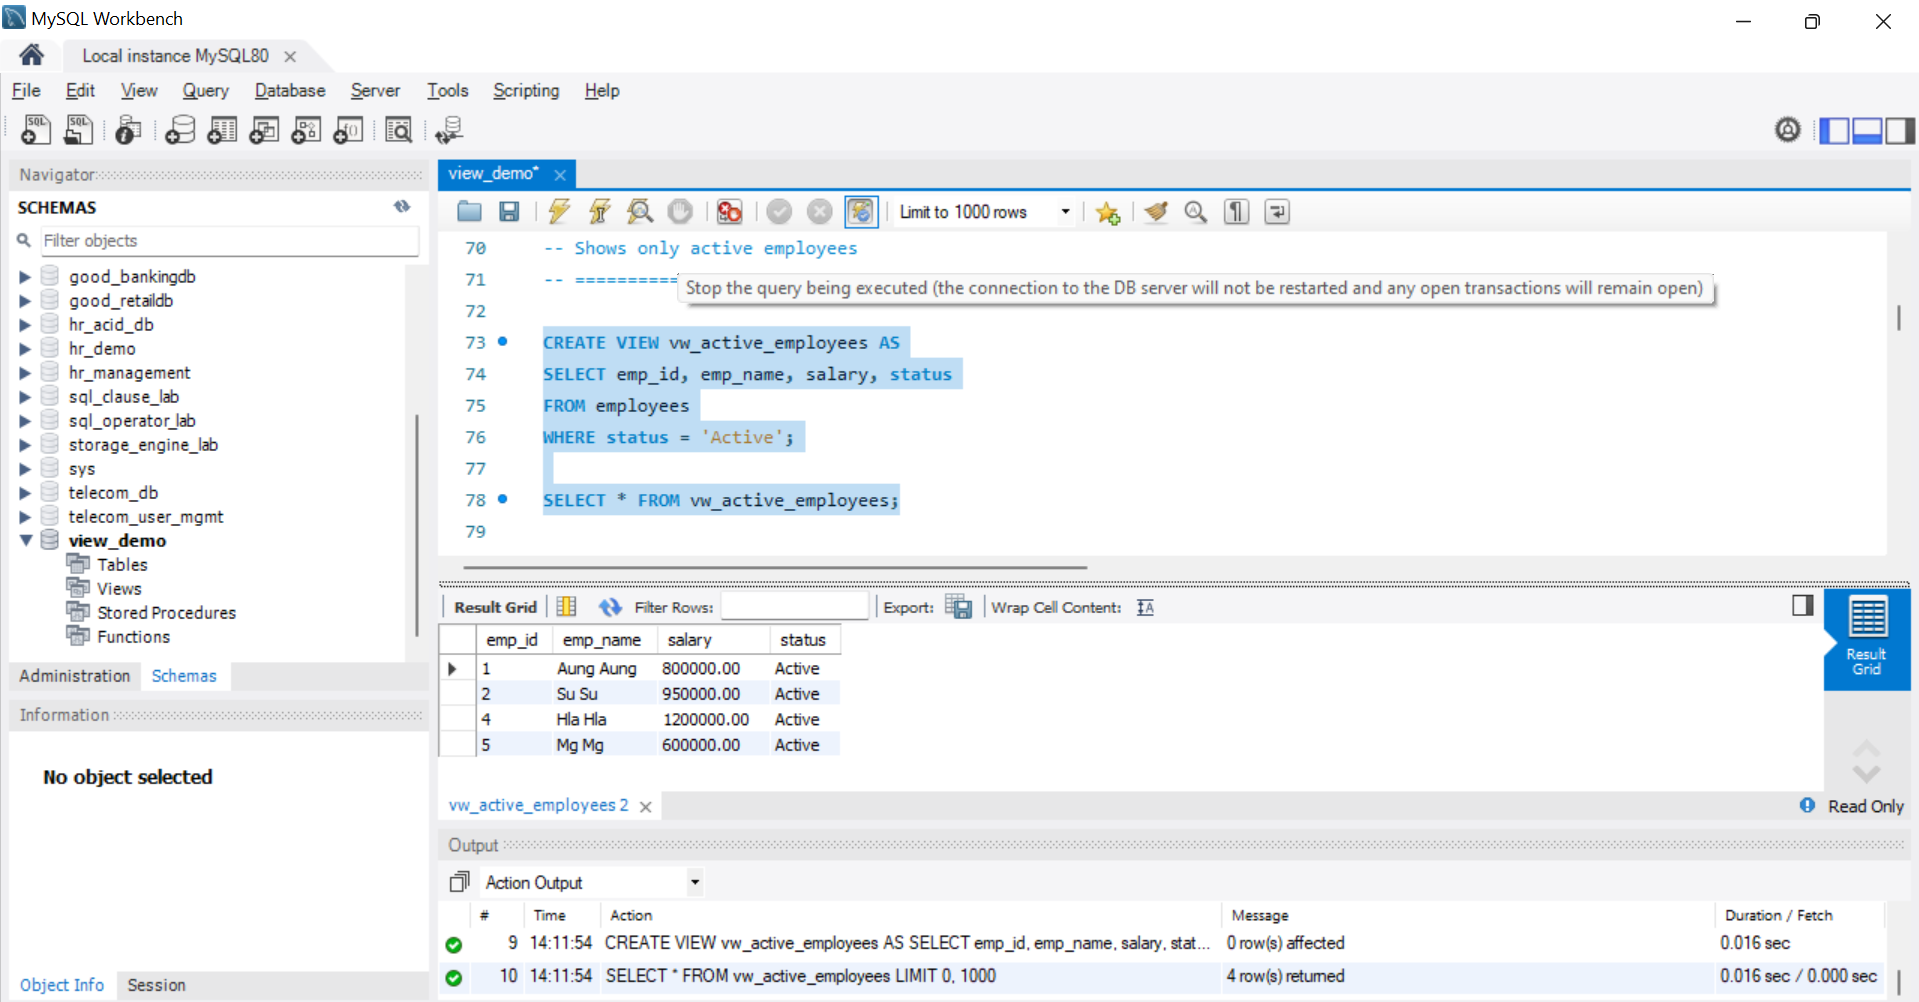Image resolution: width=1919 pixels, height=1002 pixels.
Task: Open Workbench preferences gear icon
Action: pos(1788,129)
